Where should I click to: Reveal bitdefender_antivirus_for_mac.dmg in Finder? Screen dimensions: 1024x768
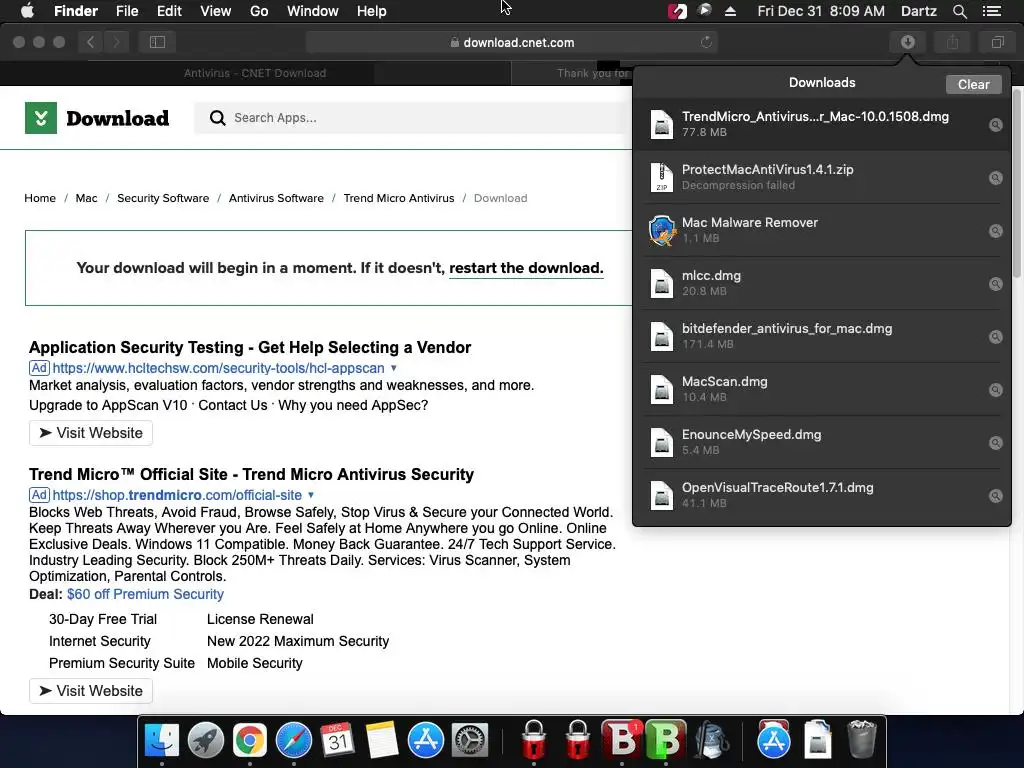[x=995, y=337]
